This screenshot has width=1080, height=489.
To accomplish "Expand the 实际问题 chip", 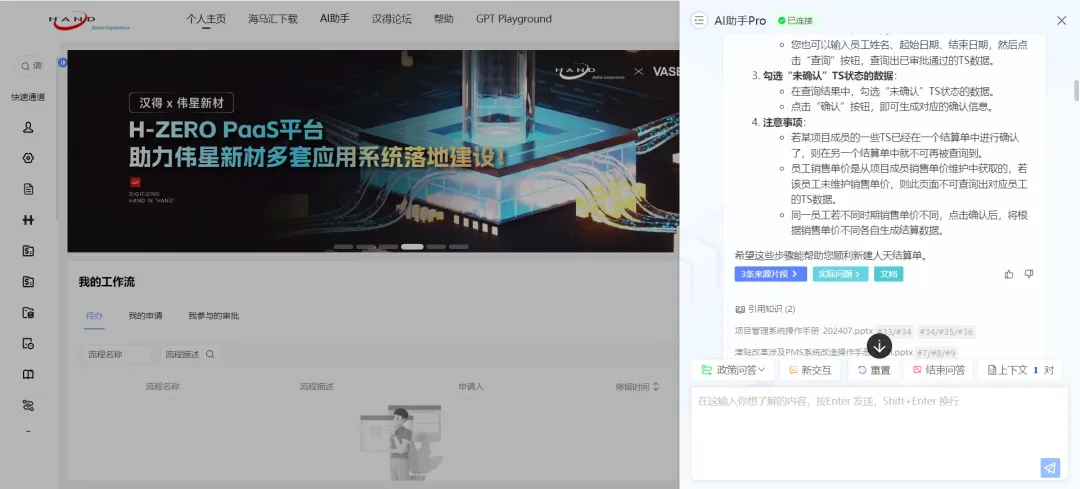I will (x=840, y=274).
